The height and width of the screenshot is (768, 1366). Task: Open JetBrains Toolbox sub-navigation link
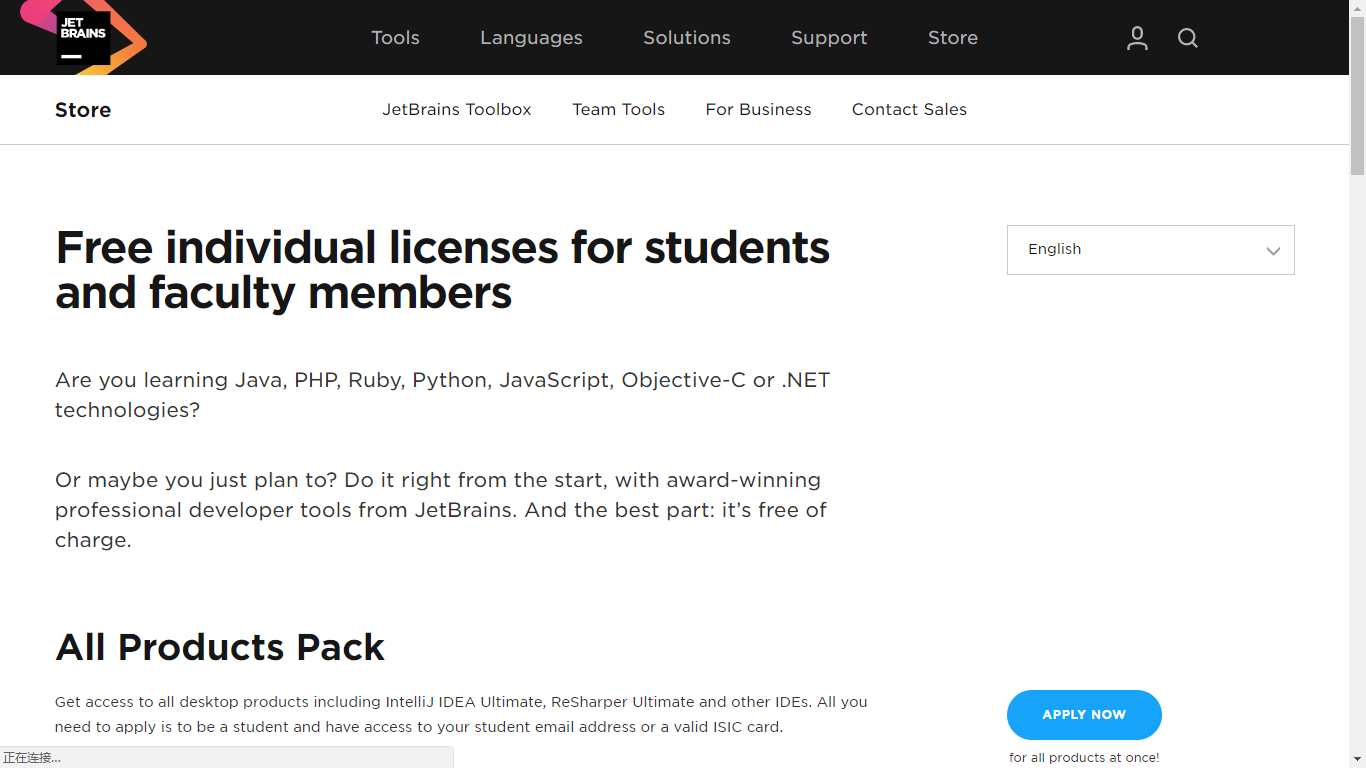457,110
